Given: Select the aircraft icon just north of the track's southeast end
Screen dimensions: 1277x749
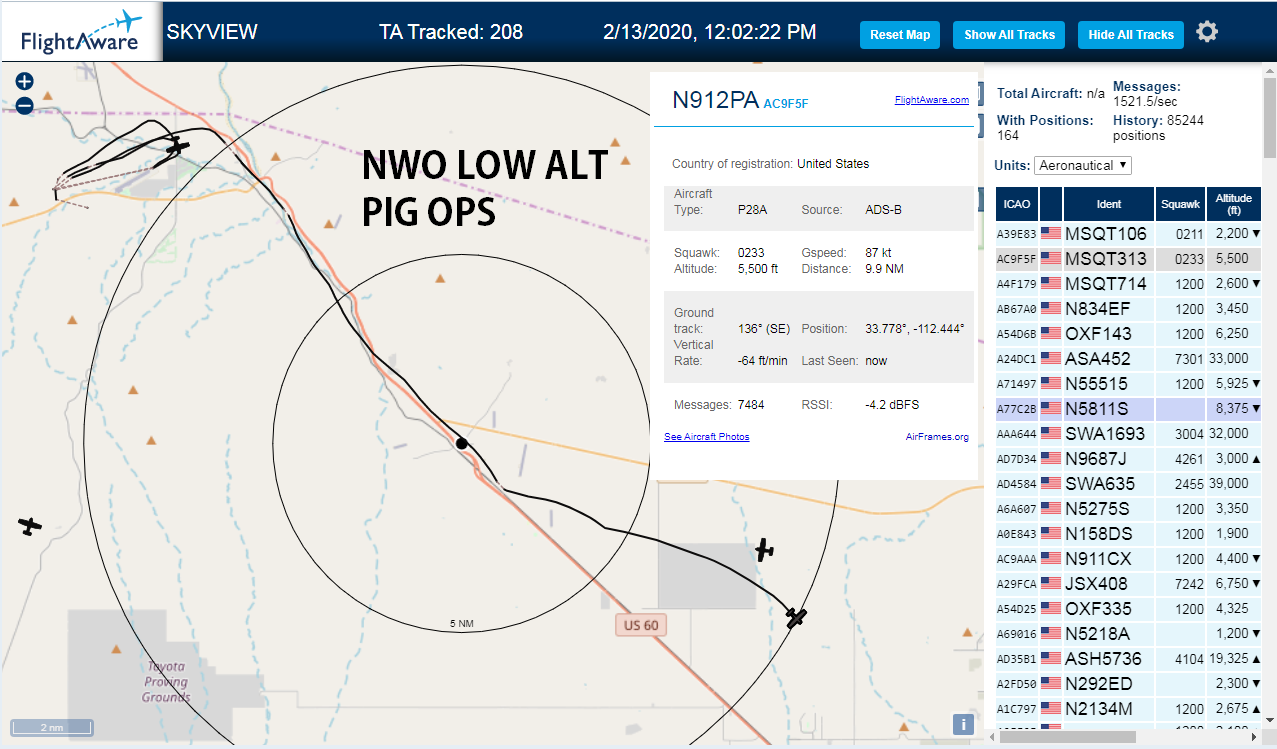Looking at the screenshot, I should (x=765, y=549).
